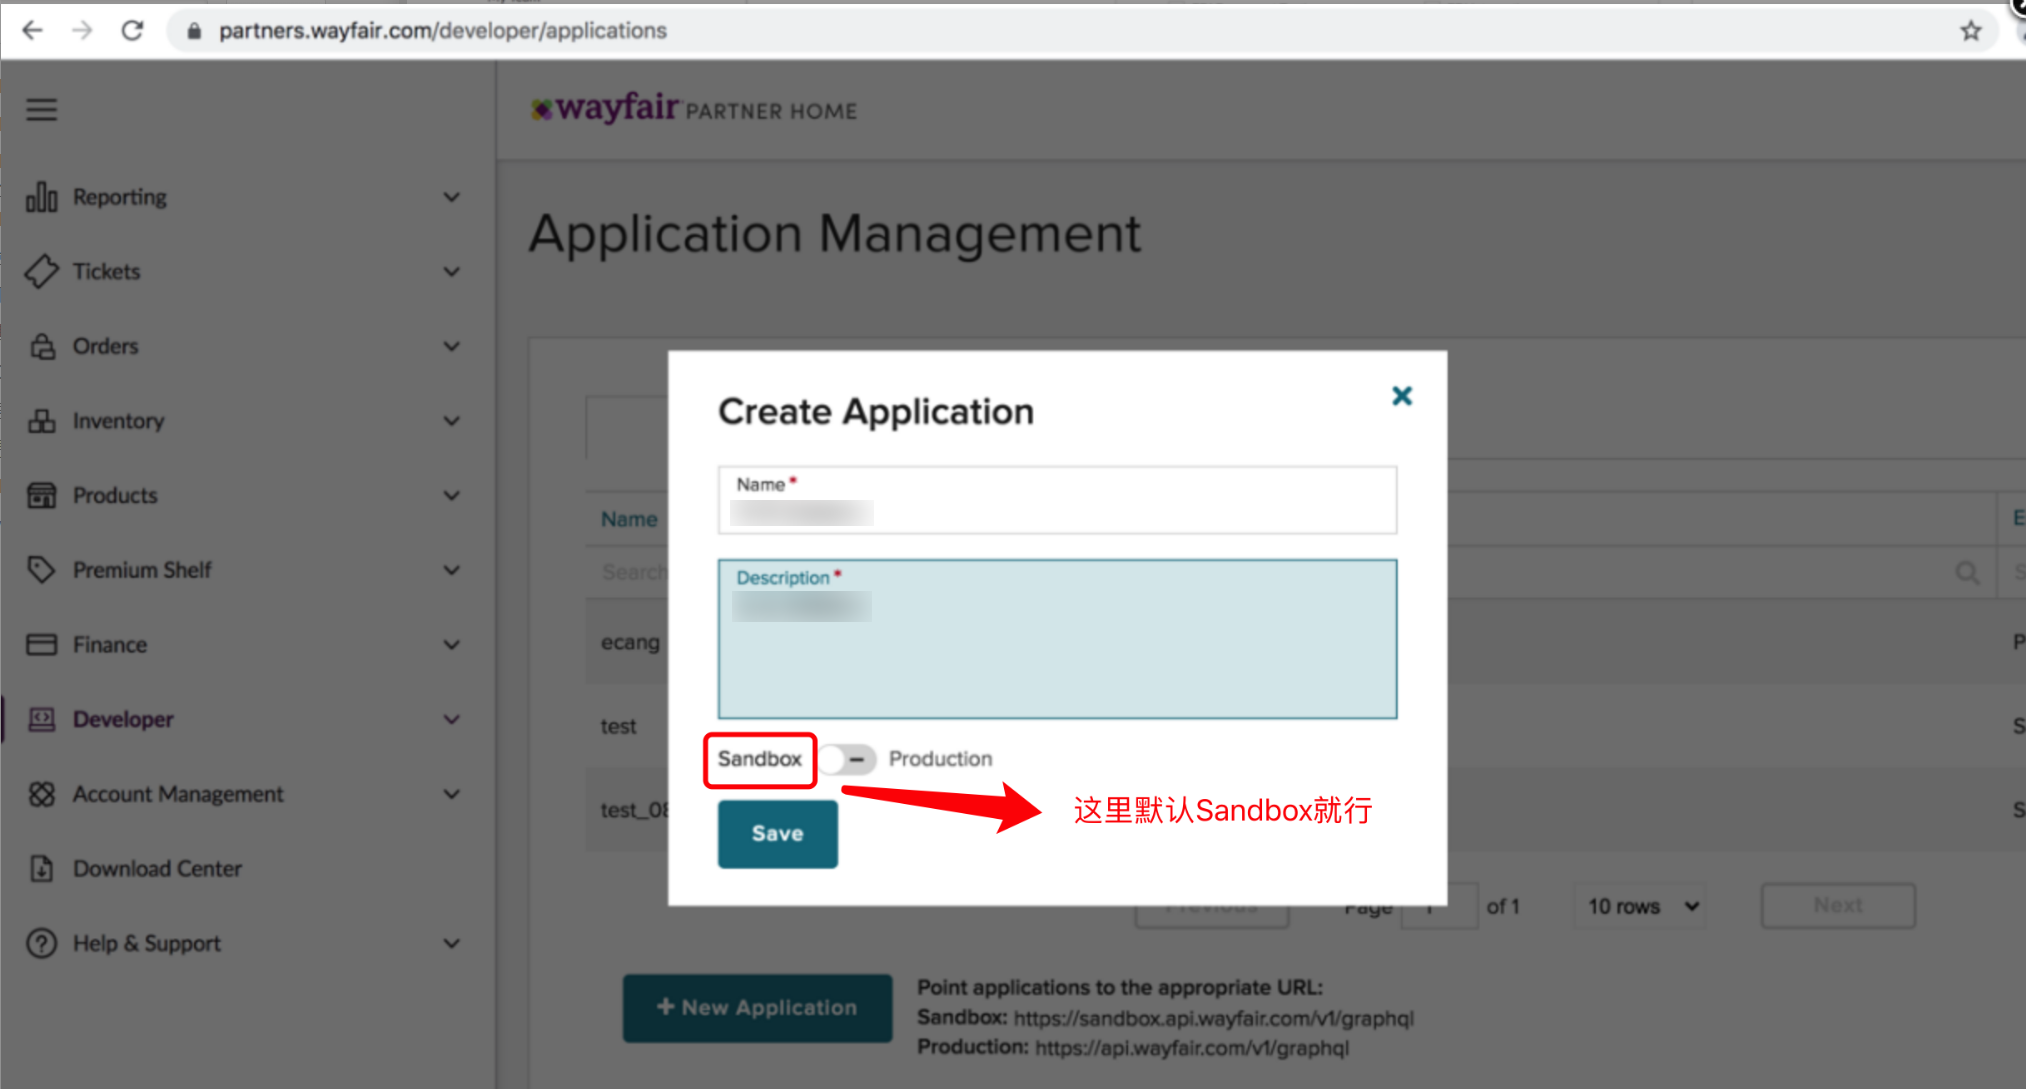Open the Developer sidebar section
Screen dimensions: 2026x1089
point(123,719)
